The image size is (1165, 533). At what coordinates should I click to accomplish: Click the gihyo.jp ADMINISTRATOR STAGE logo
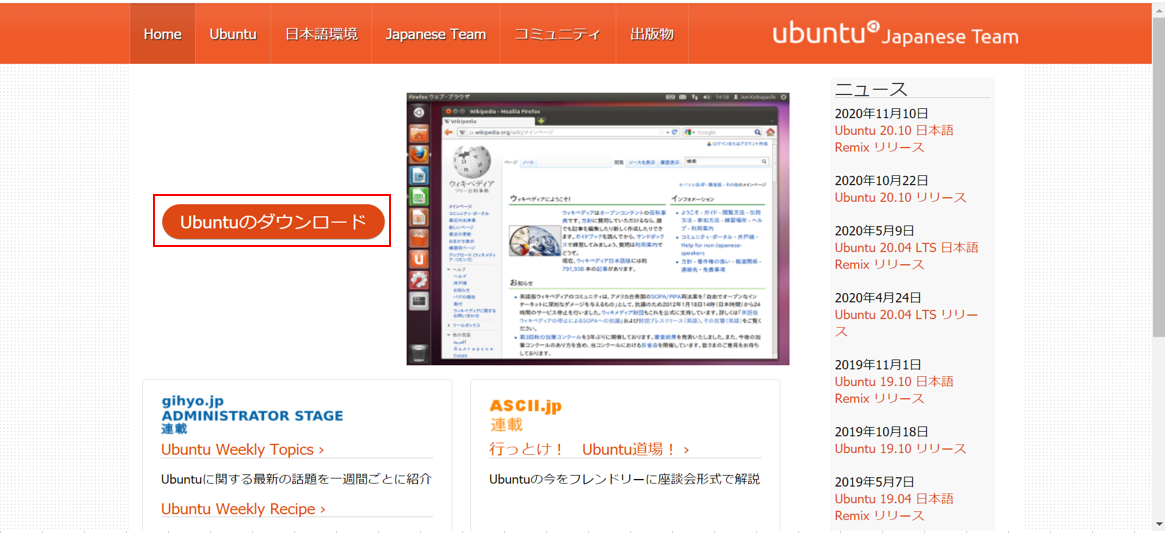pyautogui.click(x=252, y=414)
